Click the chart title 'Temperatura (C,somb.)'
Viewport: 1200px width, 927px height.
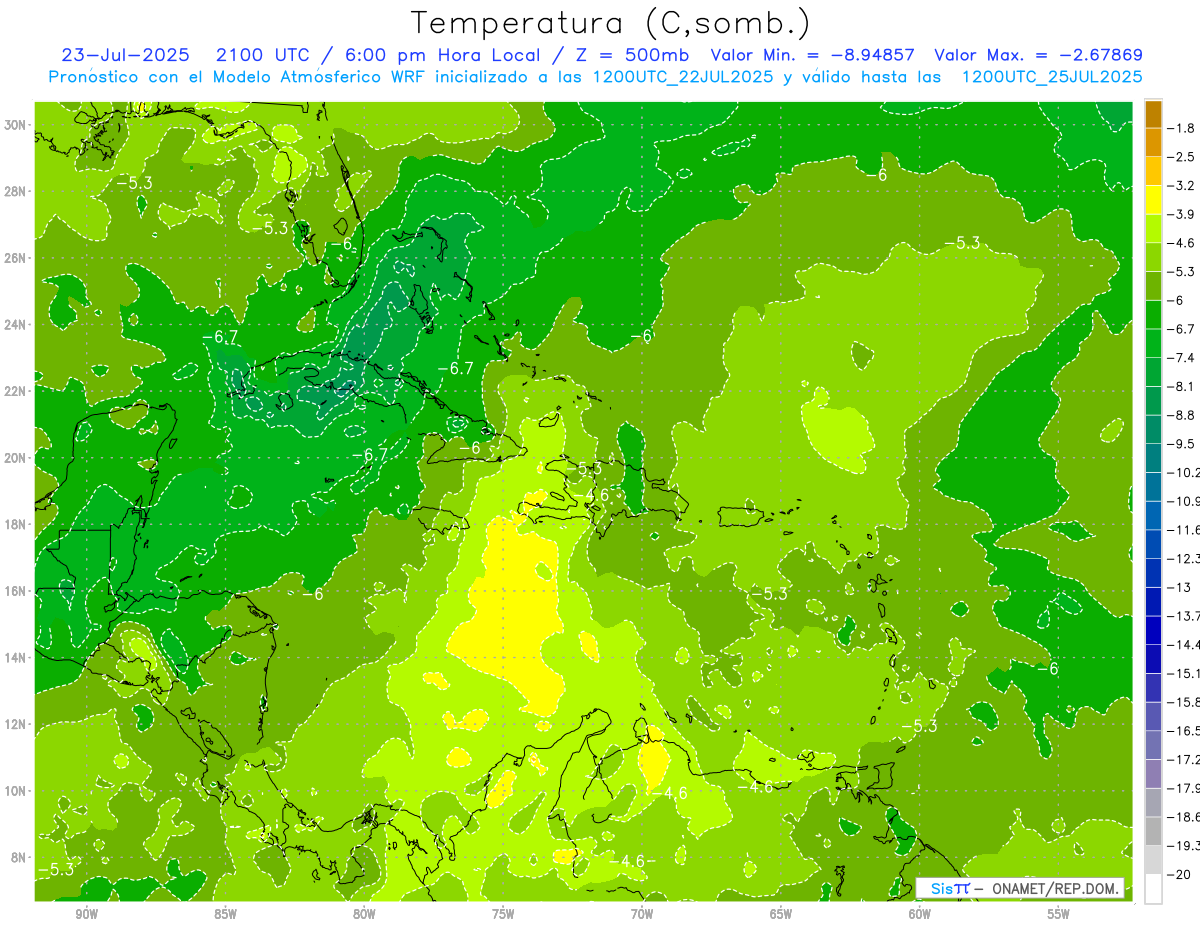612,23
